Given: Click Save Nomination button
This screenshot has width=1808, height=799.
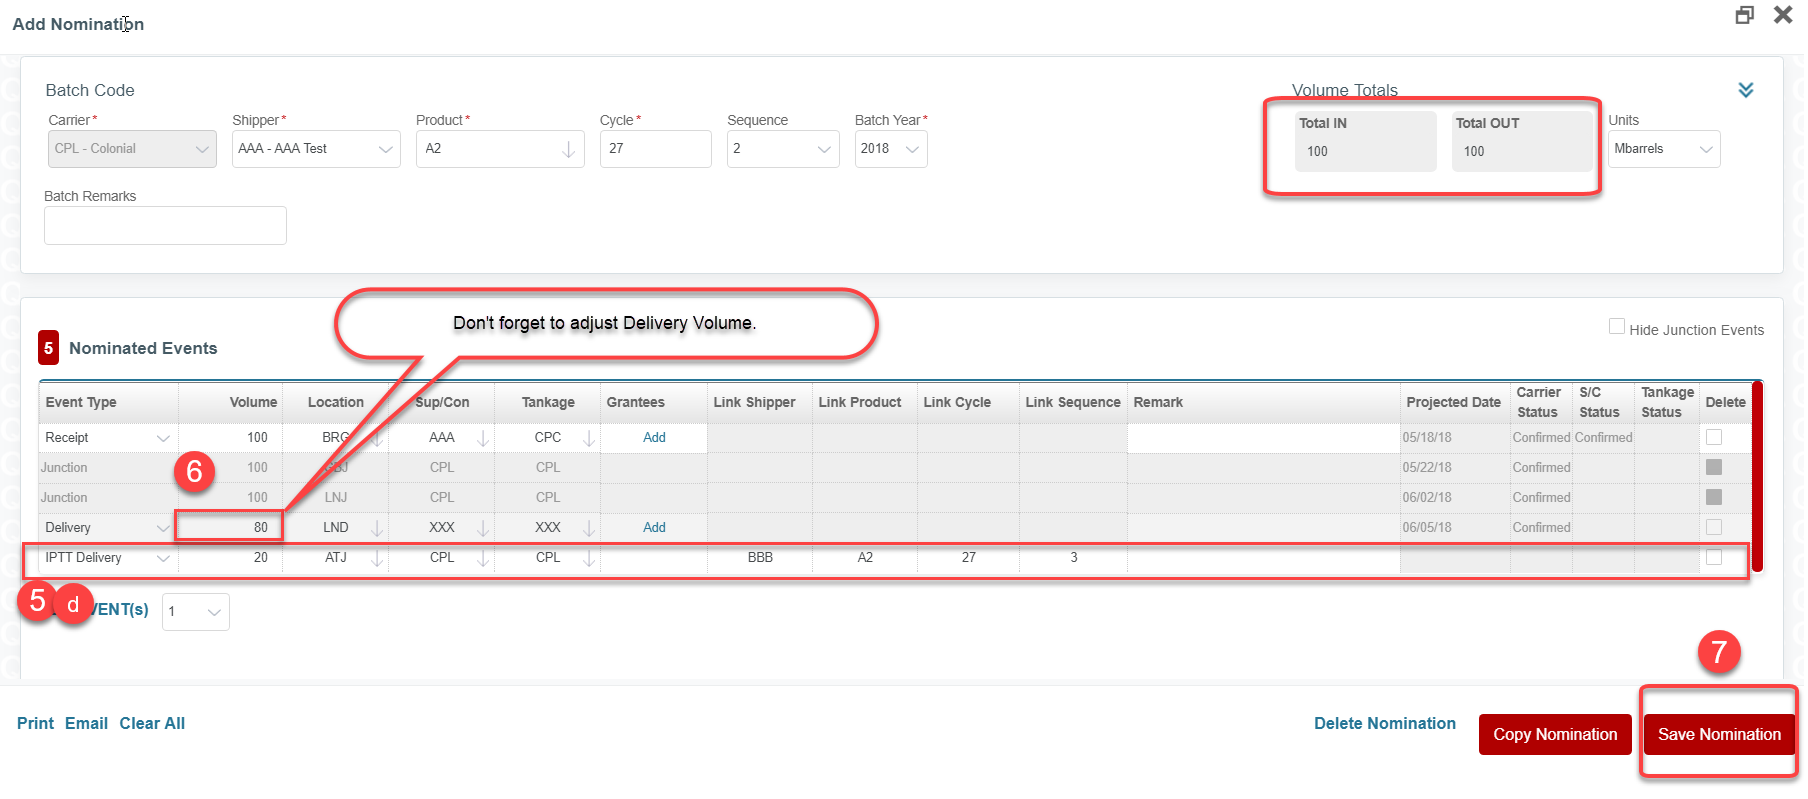Looking at the screenshot, I should [1718, 734].
